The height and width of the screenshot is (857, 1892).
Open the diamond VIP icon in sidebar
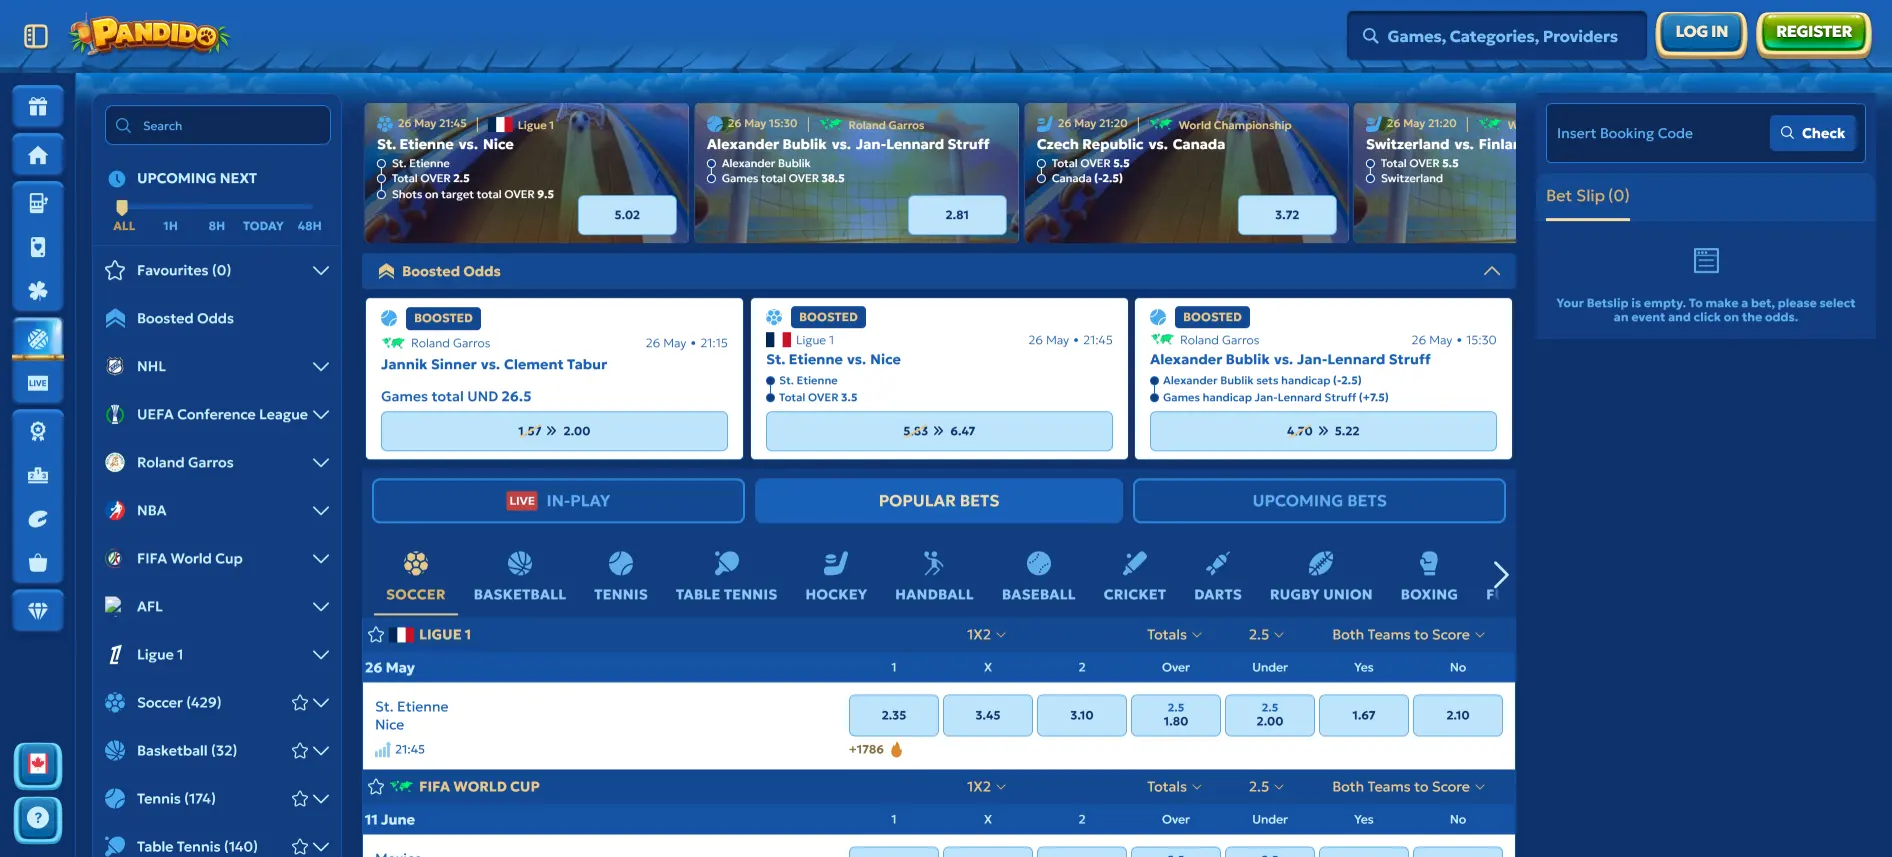(x=38, y=611)
